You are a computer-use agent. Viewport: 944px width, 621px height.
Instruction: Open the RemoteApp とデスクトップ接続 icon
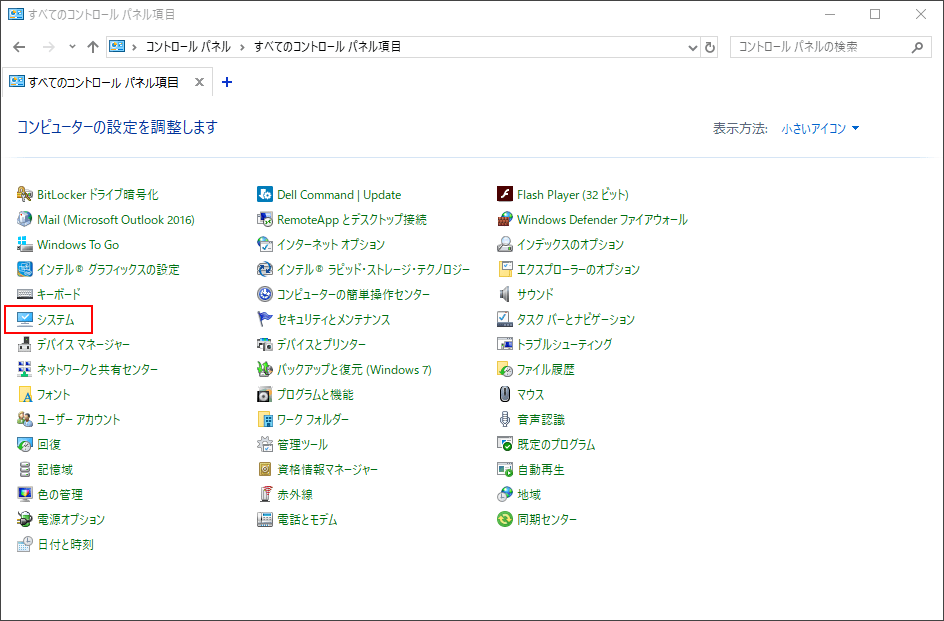coord(265,219)
